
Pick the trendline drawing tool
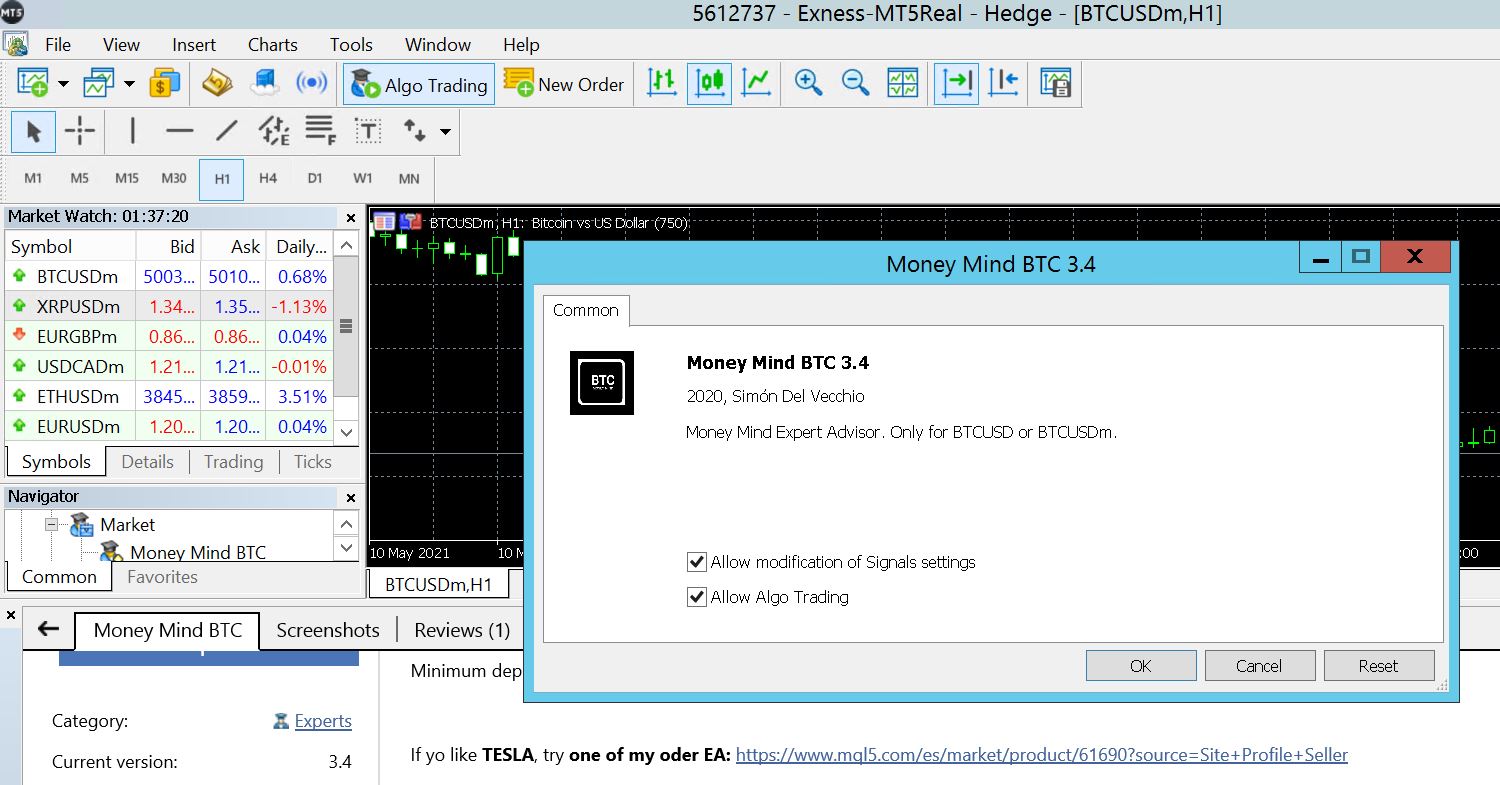point(227,132)
